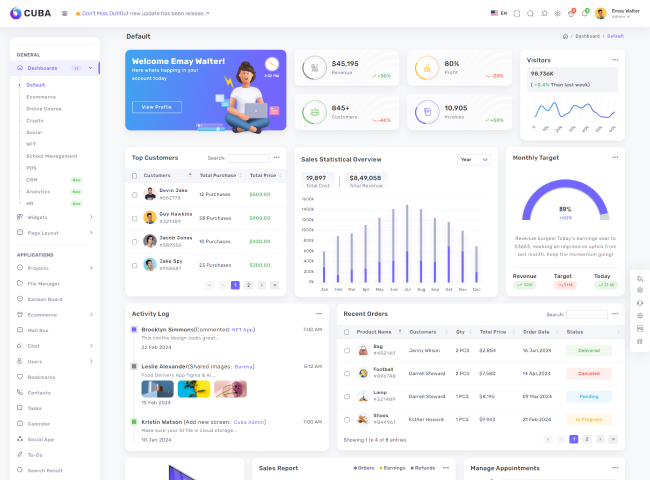Open options menu on Visitors card
Viewport: 650px width, 480px height.
point(615,60)
